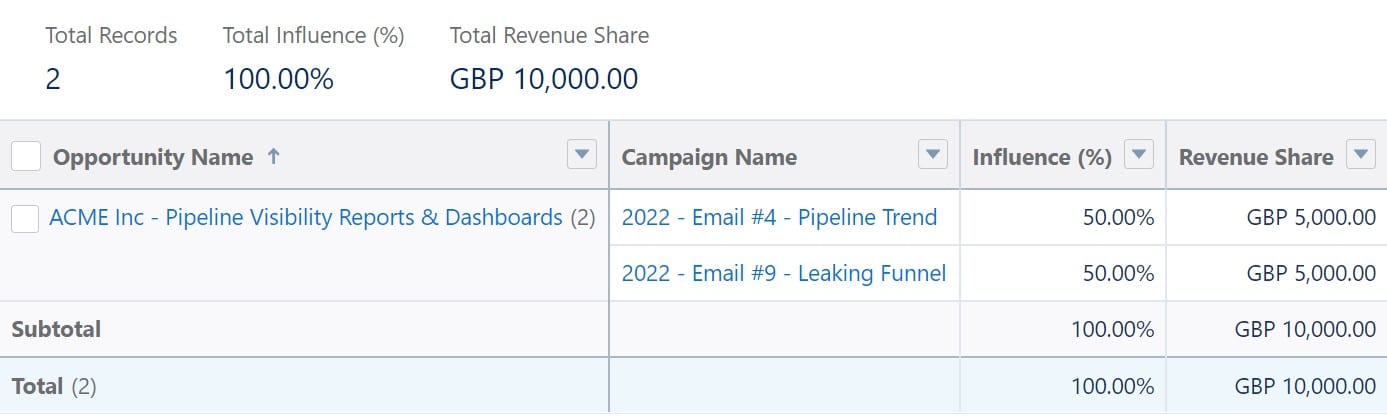The image size is (1387, 417).
Task: Click the Total Records summary value
Action: pyautogui.click(x=53, y=79)
